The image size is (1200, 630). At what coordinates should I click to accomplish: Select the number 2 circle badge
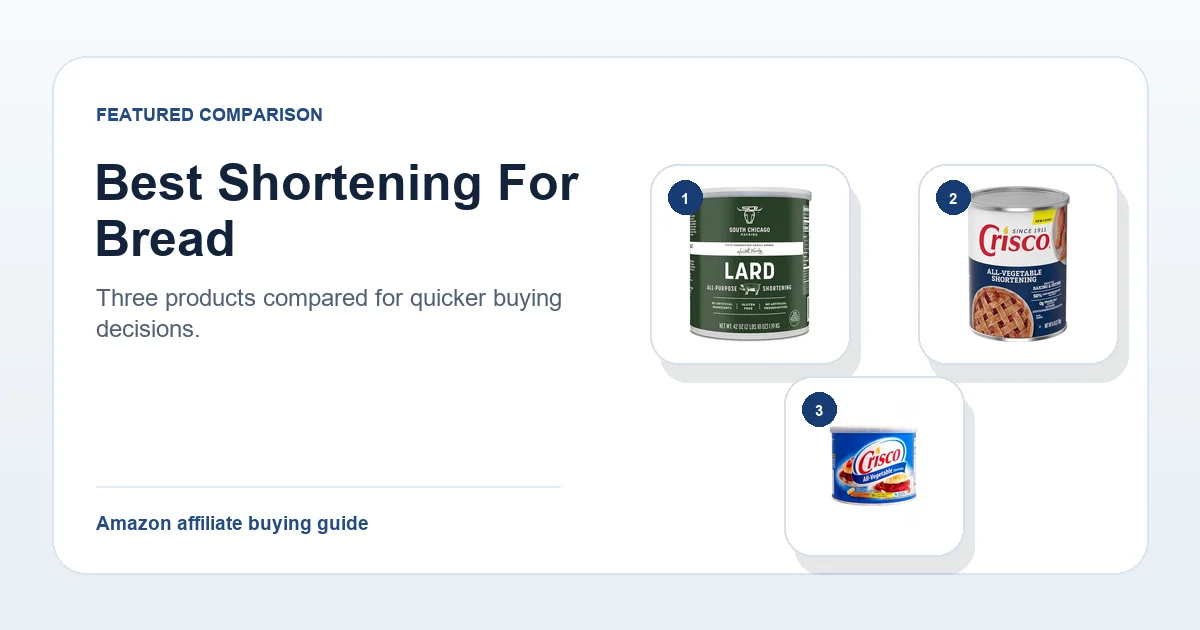[953, 199]
